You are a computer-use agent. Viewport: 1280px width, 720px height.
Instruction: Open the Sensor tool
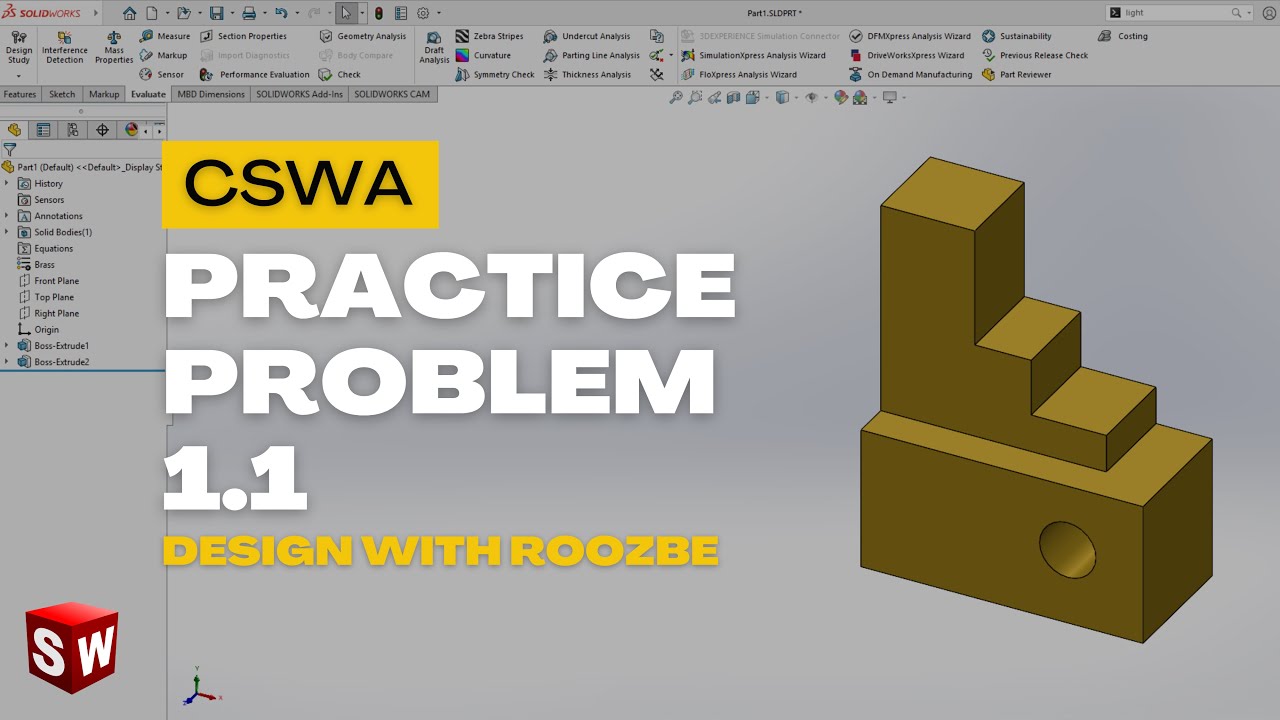(x=162, y=74)
